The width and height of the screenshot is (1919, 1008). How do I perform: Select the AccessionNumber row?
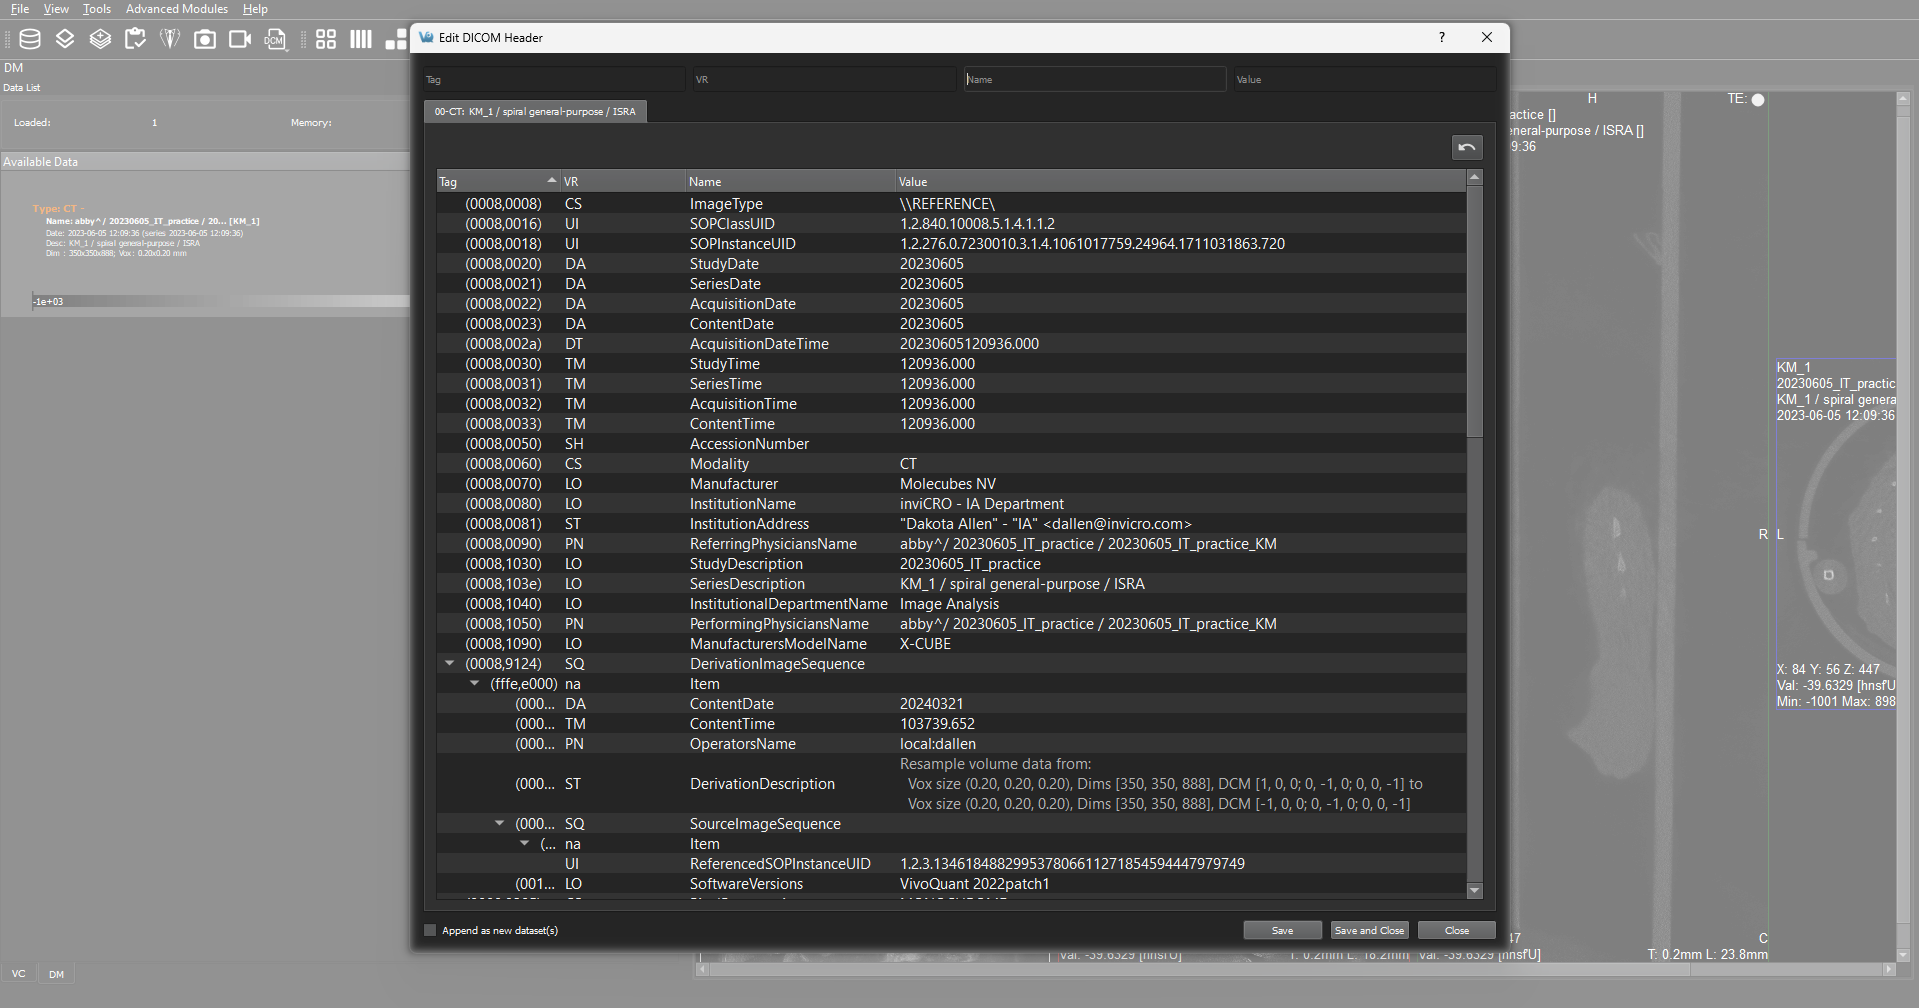tap(951, 444)
